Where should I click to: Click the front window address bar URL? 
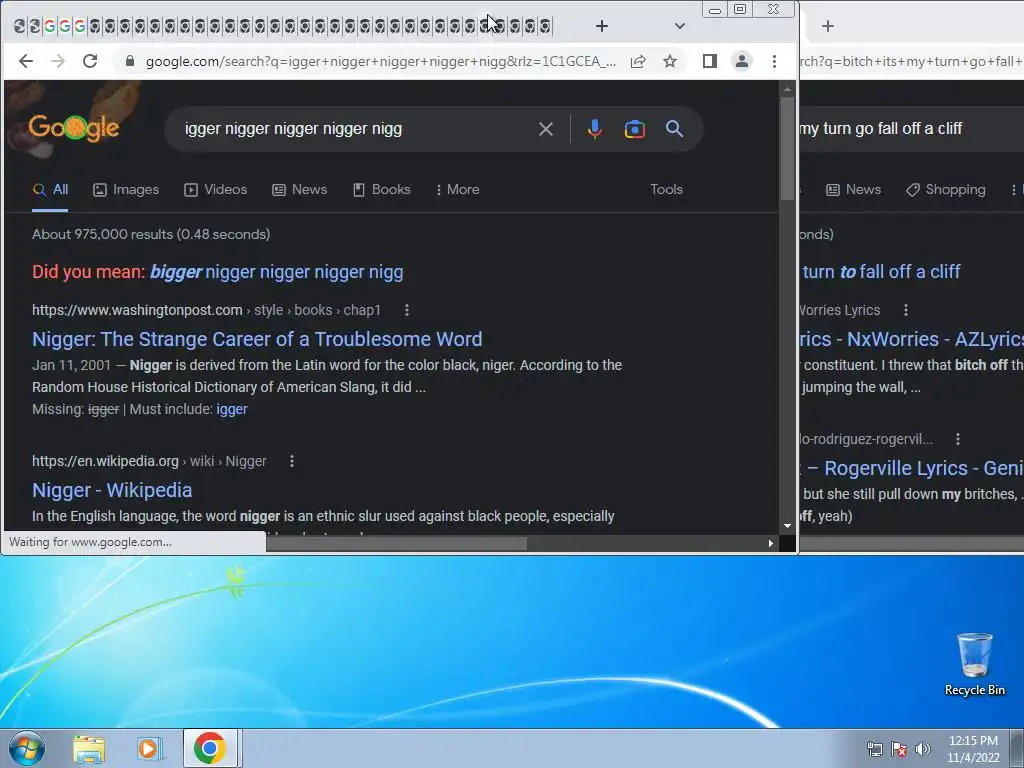(x=381, y=61)
